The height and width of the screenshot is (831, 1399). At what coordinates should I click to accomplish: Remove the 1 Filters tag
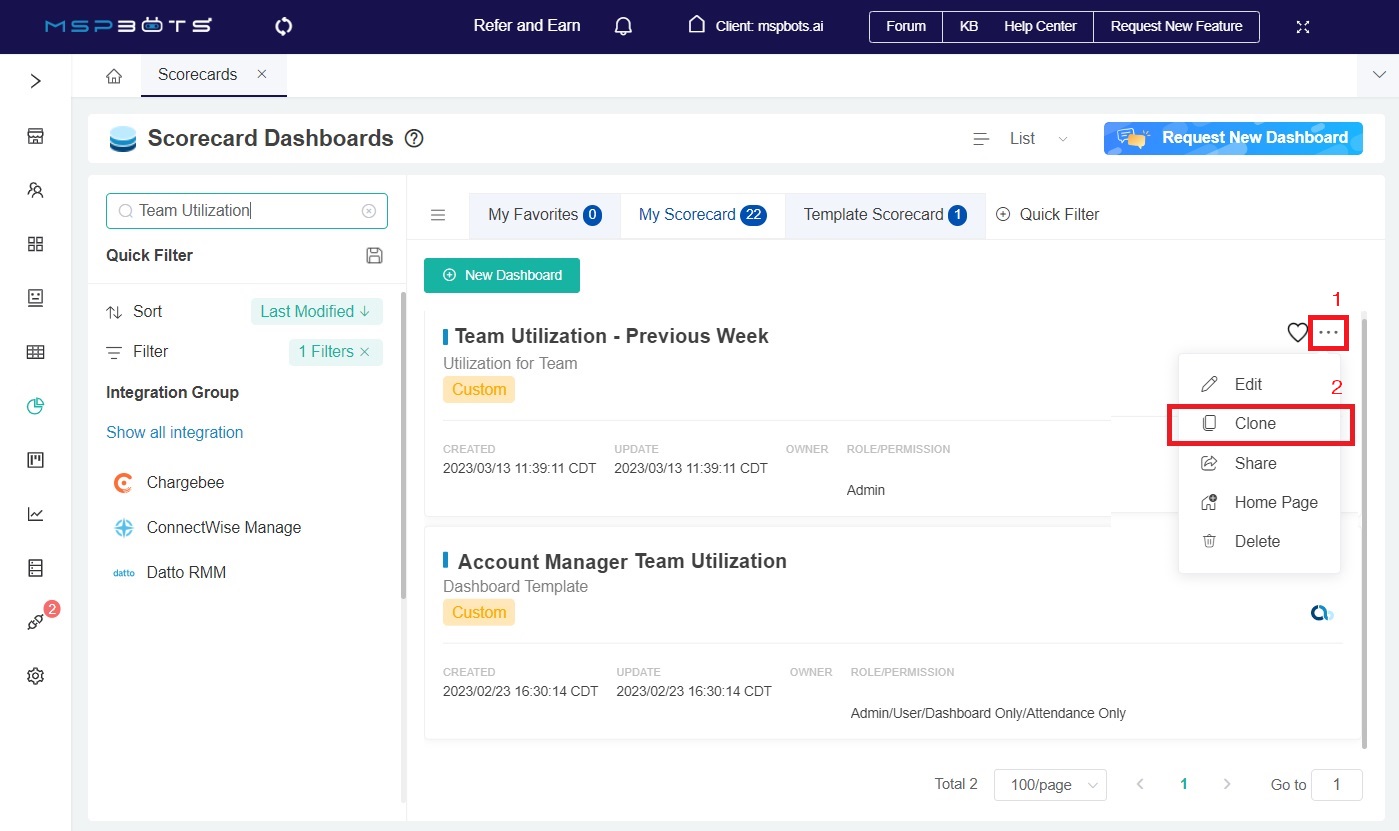point(365,352)
